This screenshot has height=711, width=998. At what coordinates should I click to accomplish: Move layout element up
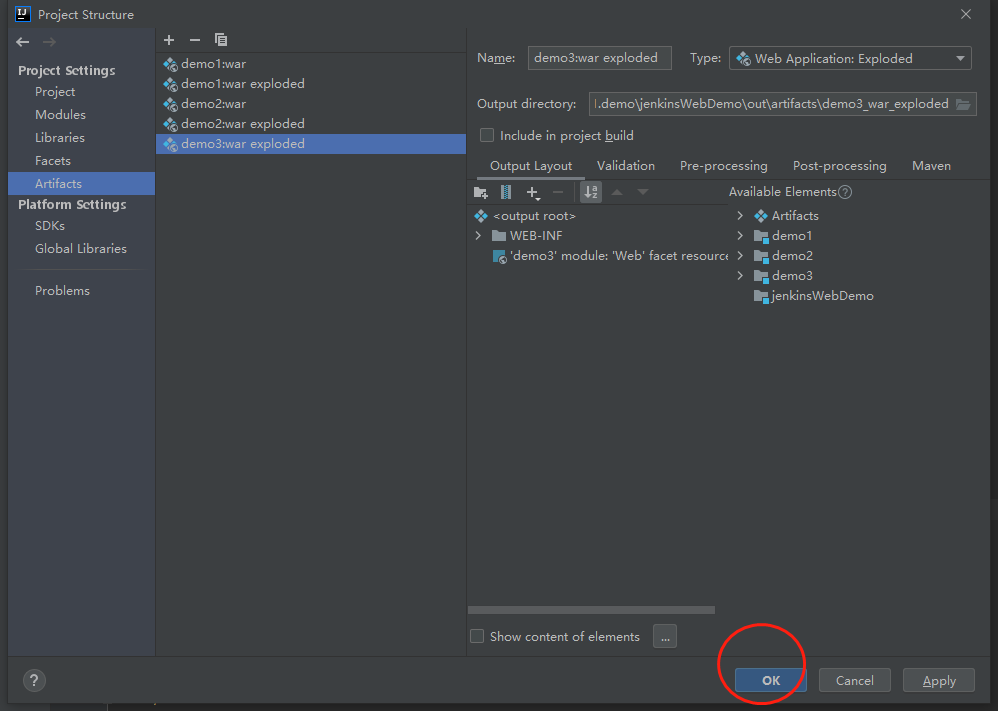(x=617, y=192)
